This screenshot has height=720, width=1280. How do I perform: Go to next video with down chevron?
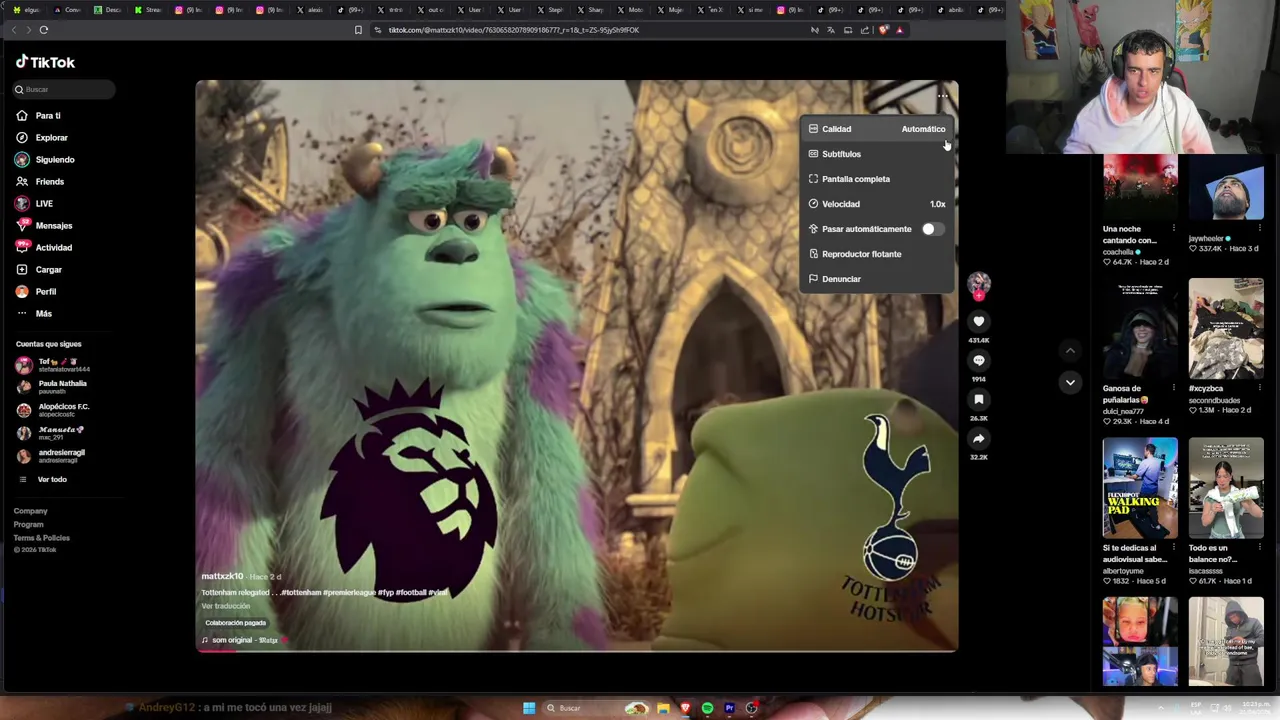(1070, 382)
